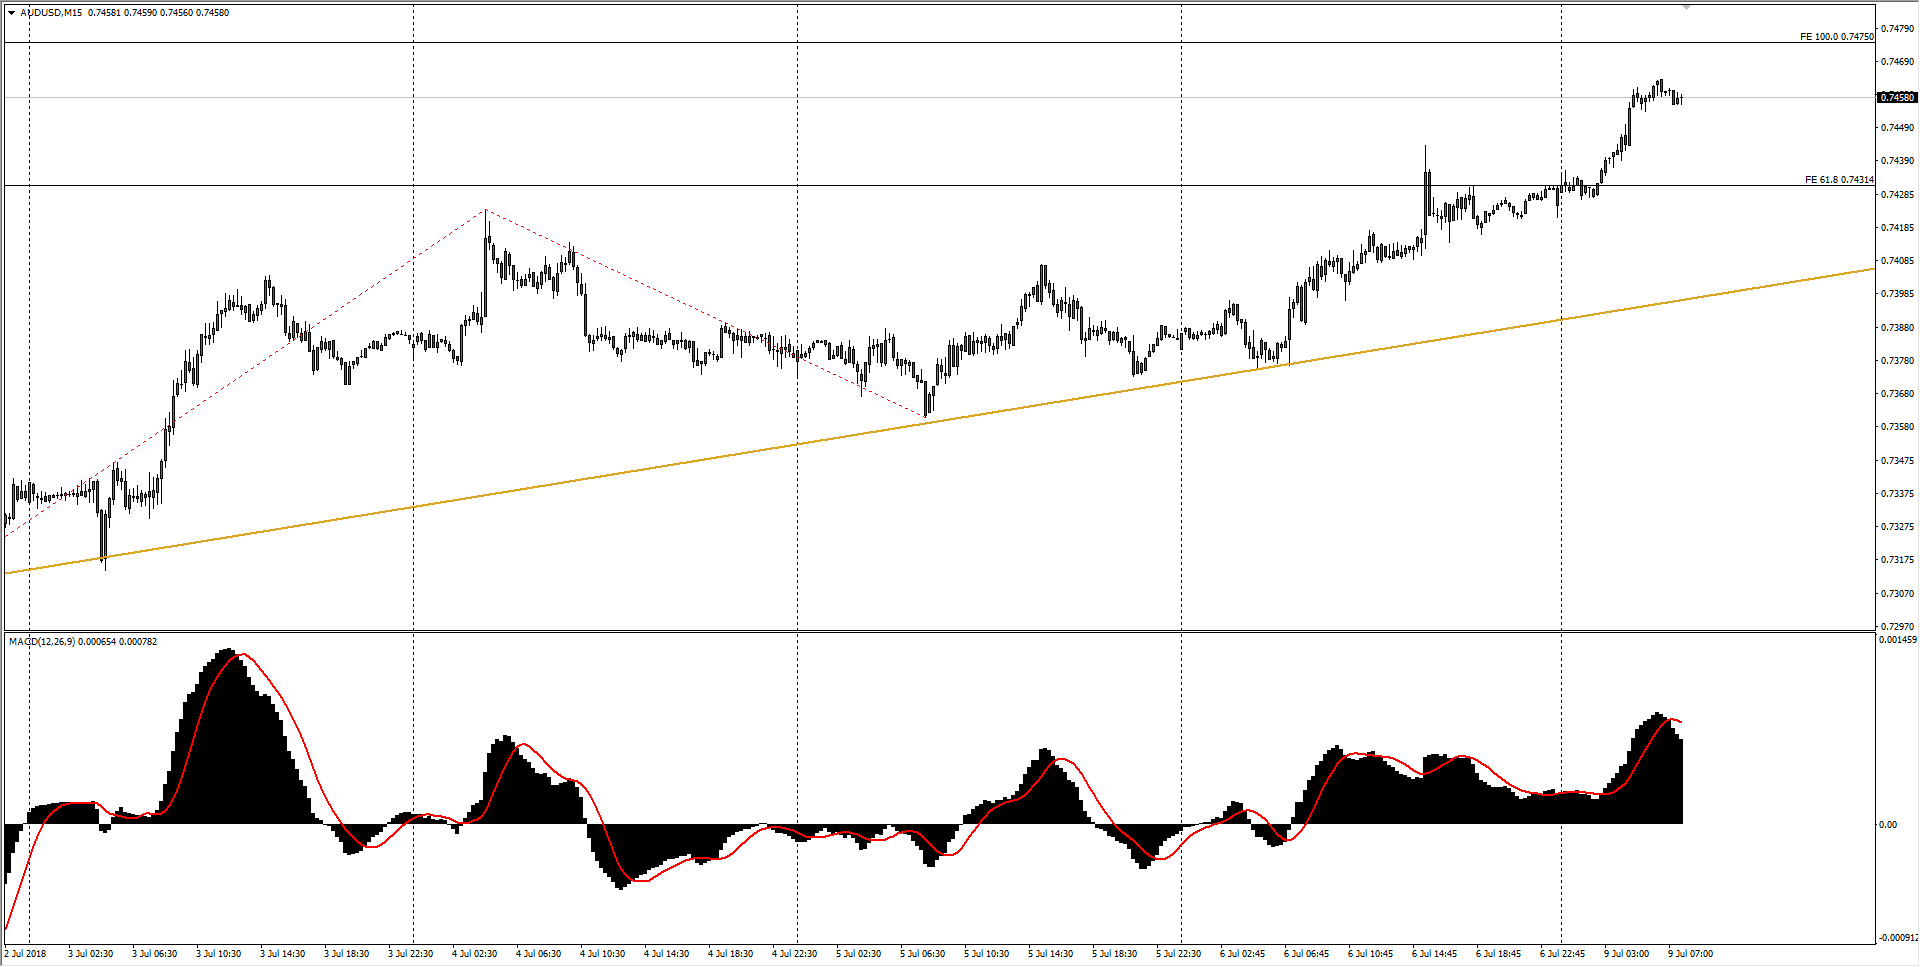Click the 0.001459 MACD scale maximum label

pos(1897,640)
